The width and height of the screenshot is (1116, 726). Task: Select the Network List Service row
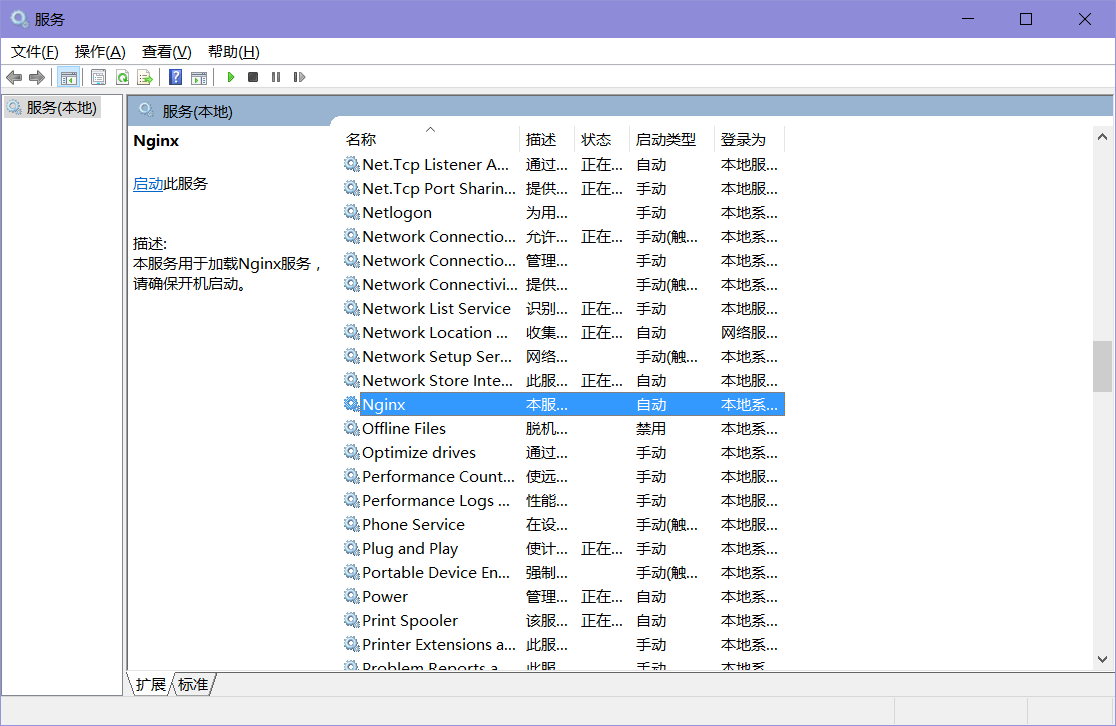[564, 308]
